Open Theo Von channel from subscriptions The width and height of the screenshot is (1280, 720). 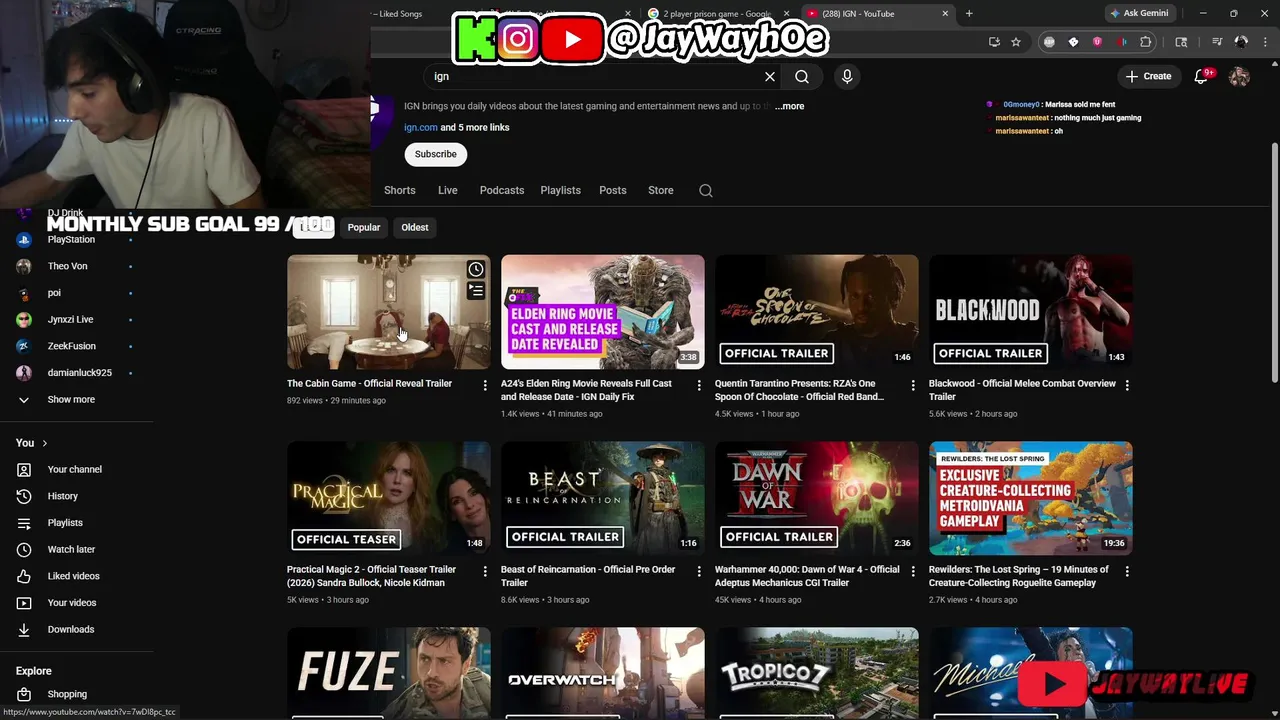67,266
